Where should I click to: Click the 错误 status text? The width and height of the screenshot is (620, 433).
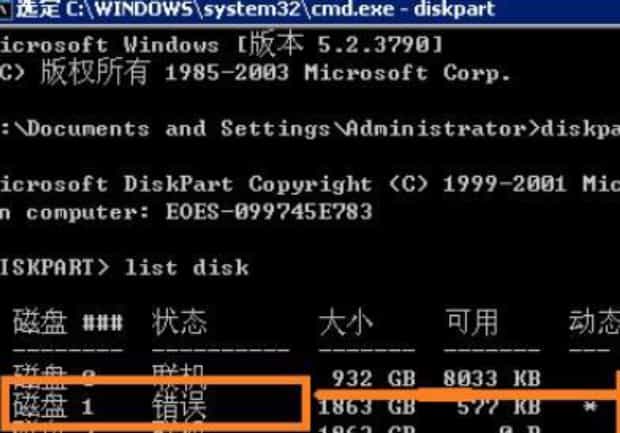click(x=179, y=406)
